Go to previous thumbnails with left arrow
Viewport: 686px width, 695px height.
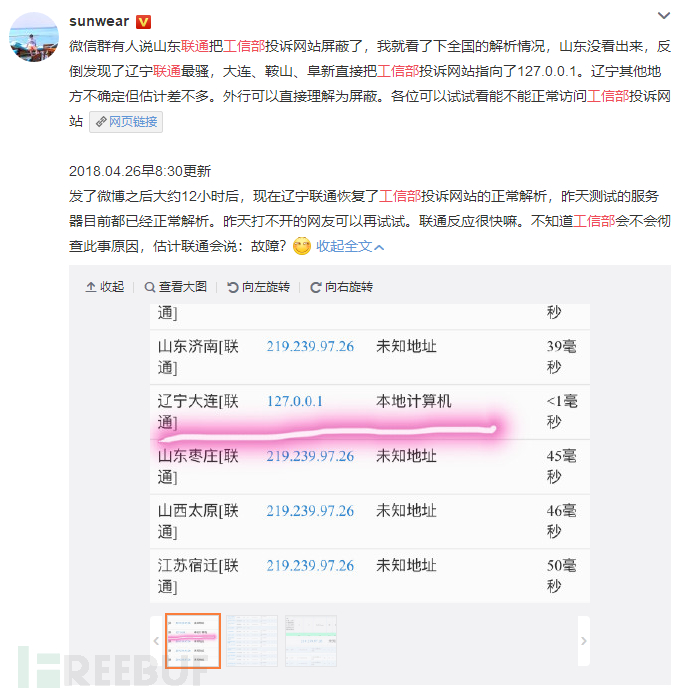tap(156, 641)
